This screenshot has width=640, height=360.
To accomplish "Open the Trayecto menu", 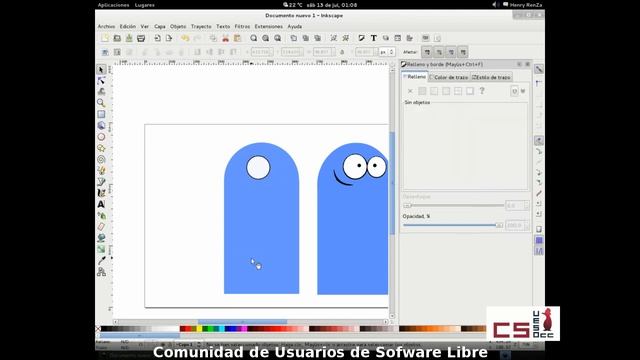I will 201,27.
